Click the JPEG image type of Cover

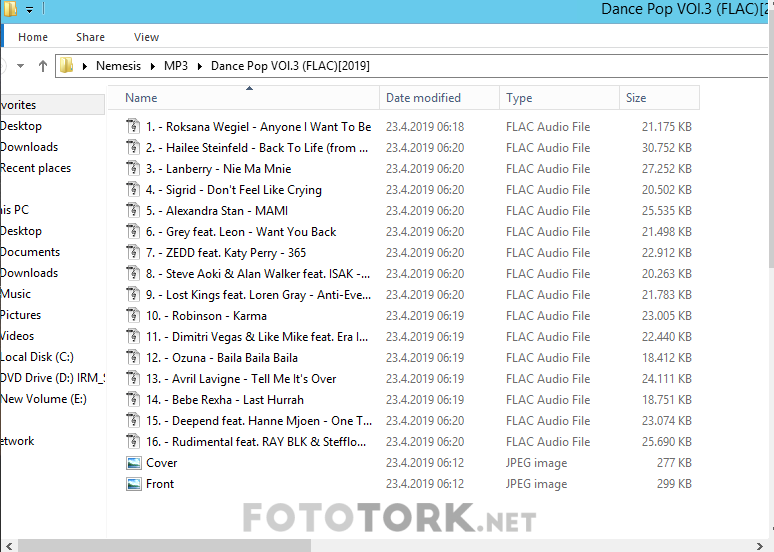(x=537, y=463)
